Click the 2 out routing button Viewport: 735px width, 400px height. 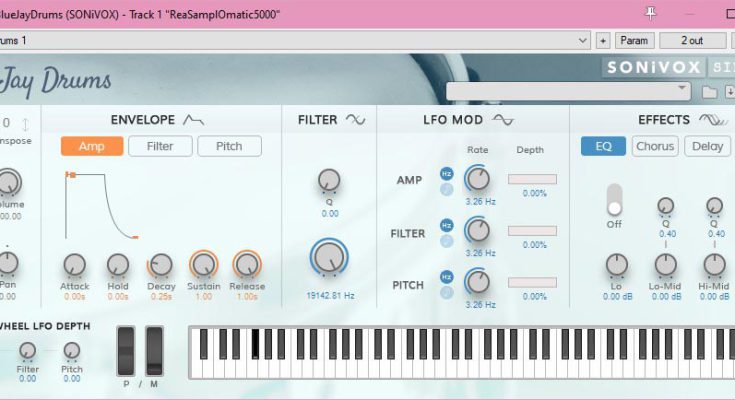692,41
